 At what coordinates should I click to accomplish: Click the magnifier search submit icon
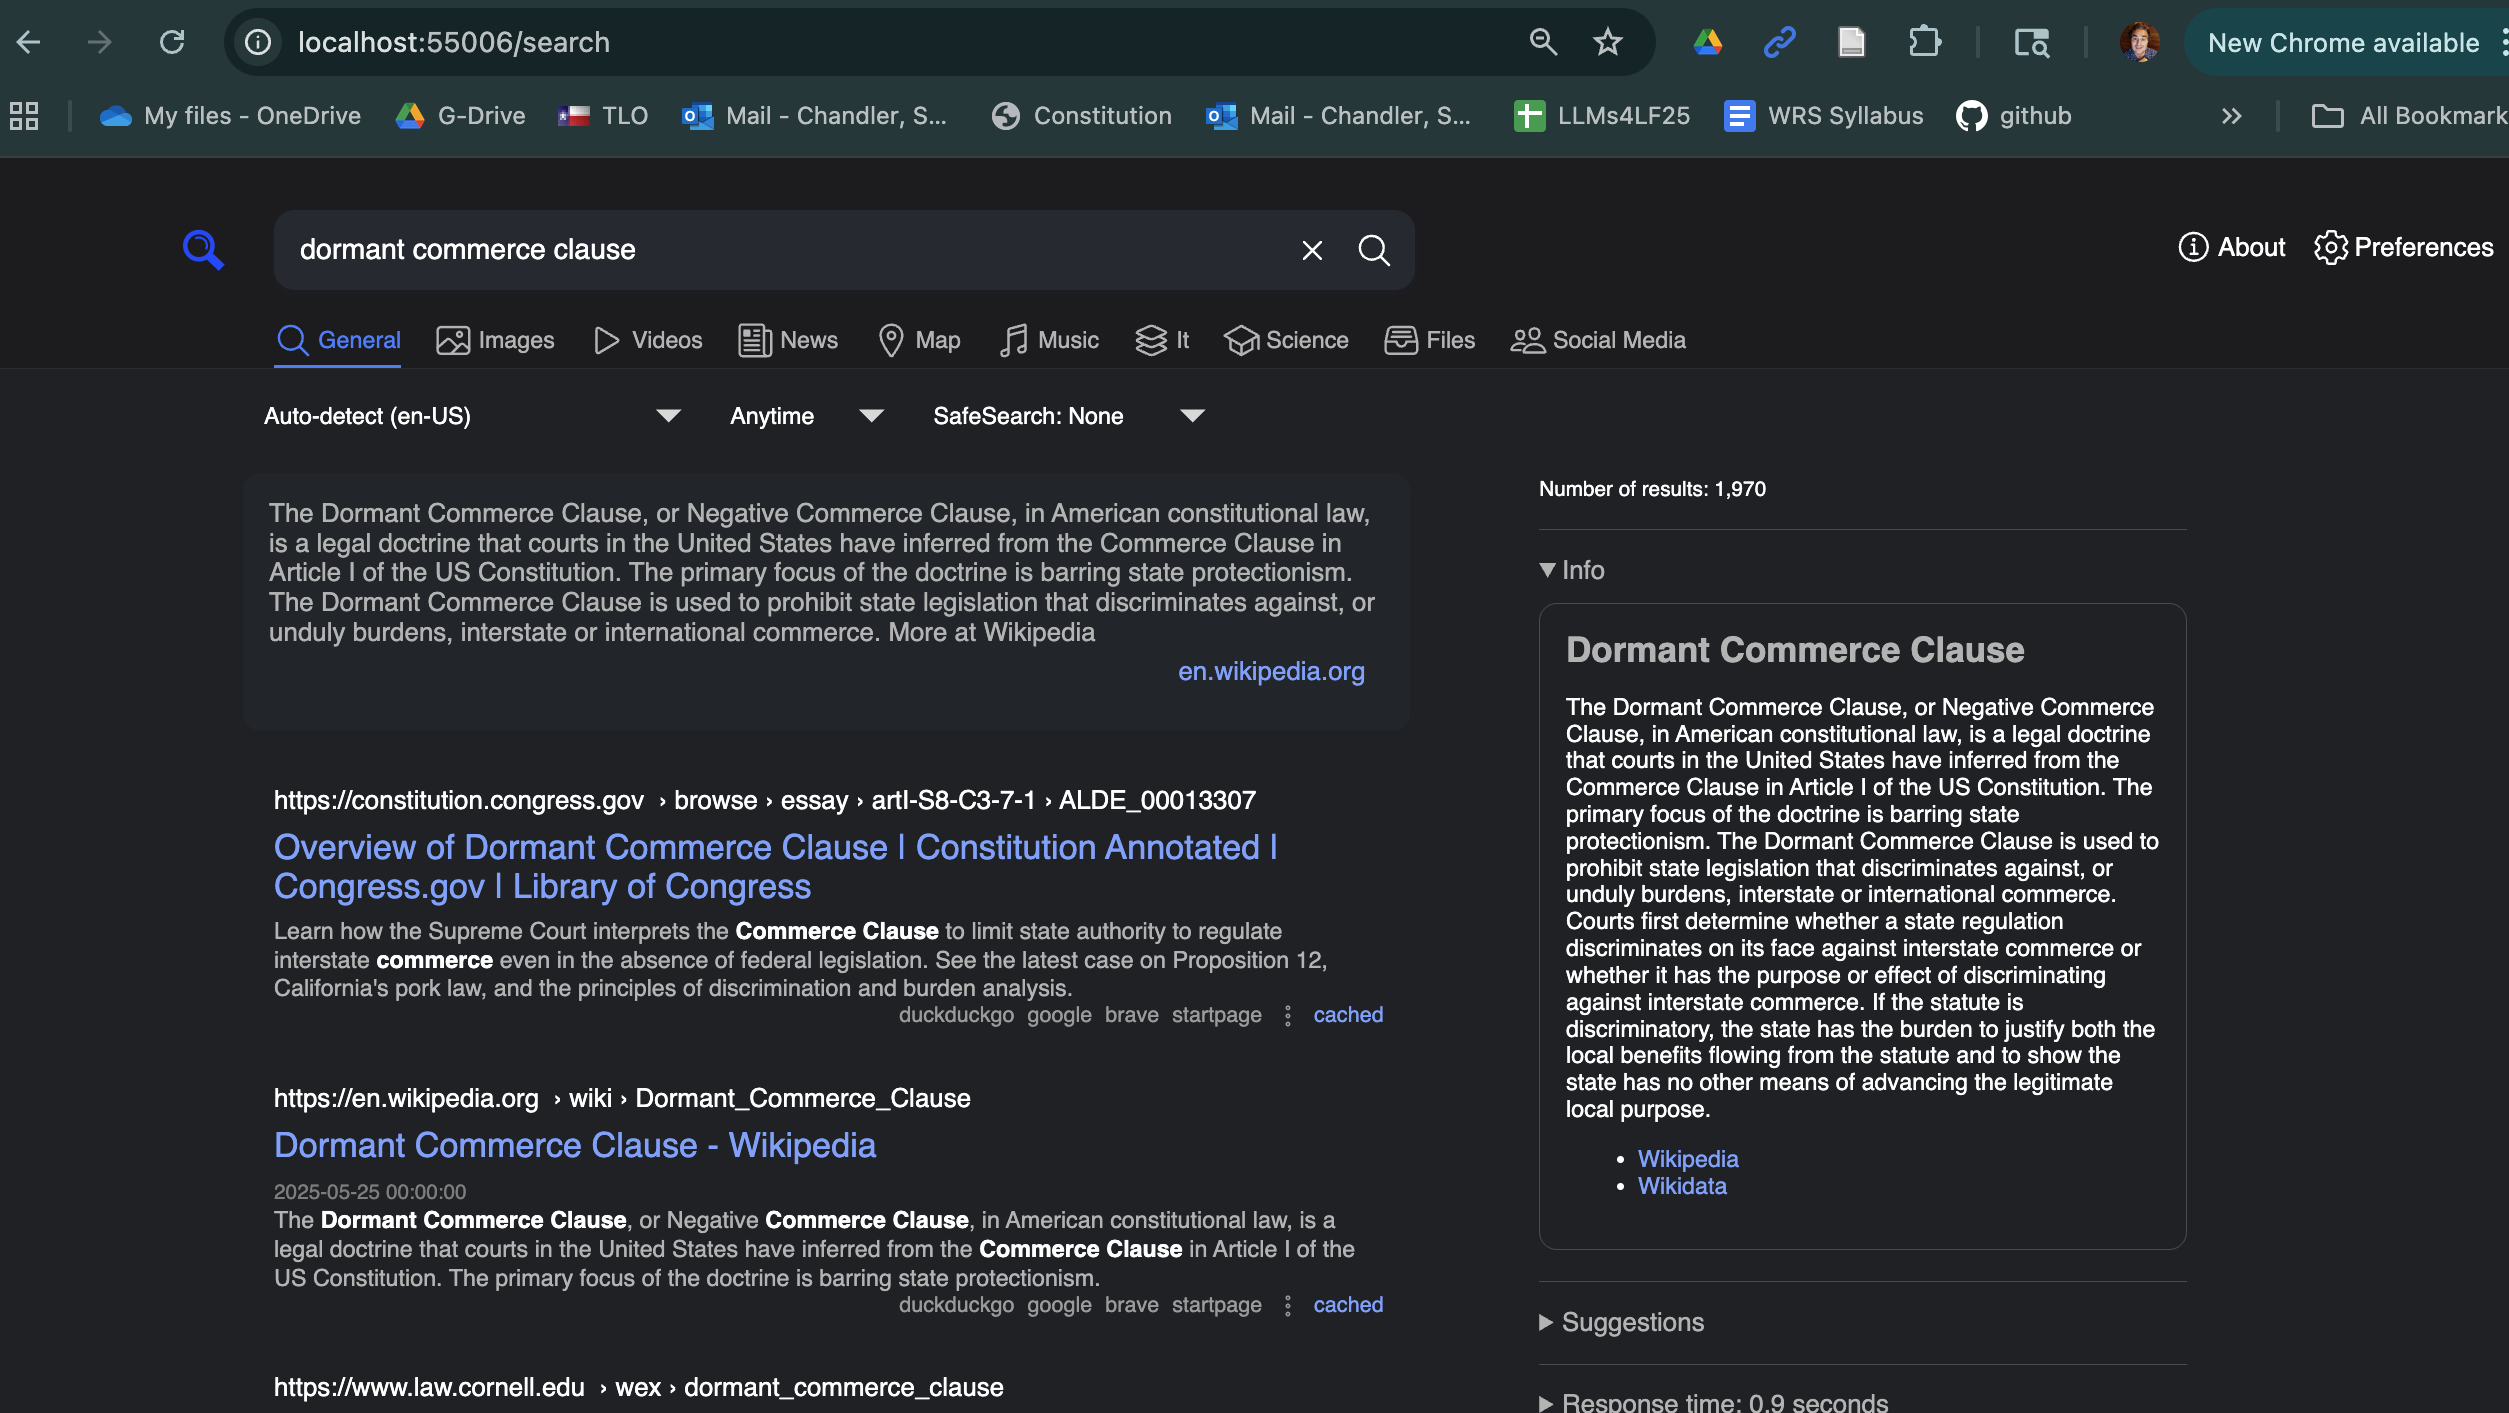tap(1374, 250)
